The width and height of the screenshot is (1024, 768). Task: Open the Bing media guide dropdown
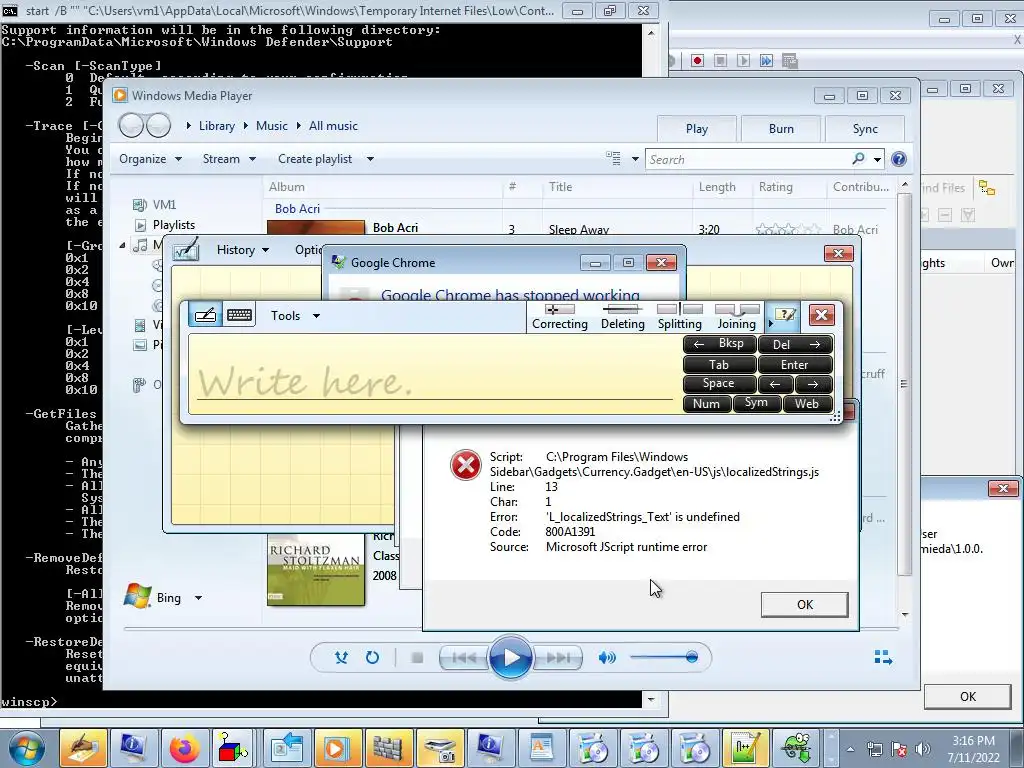198,598
